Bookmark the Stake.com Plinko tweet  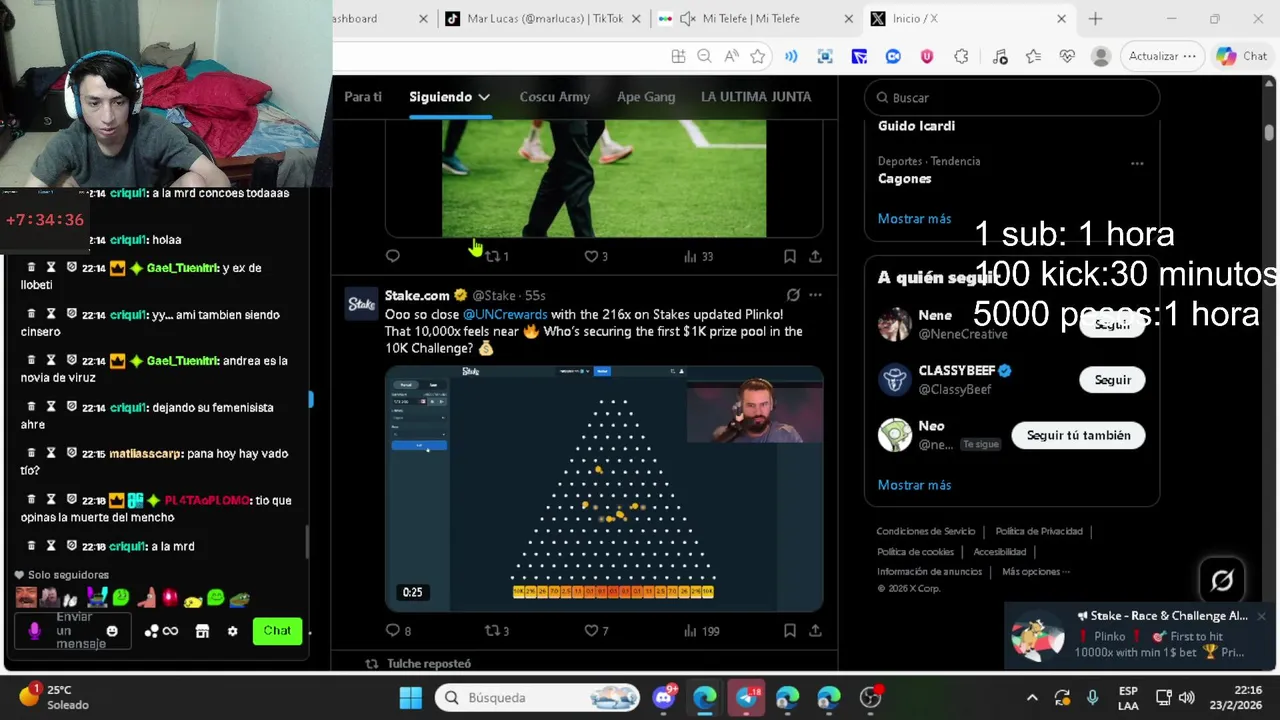pyautogui.click(x=790, y=631)
